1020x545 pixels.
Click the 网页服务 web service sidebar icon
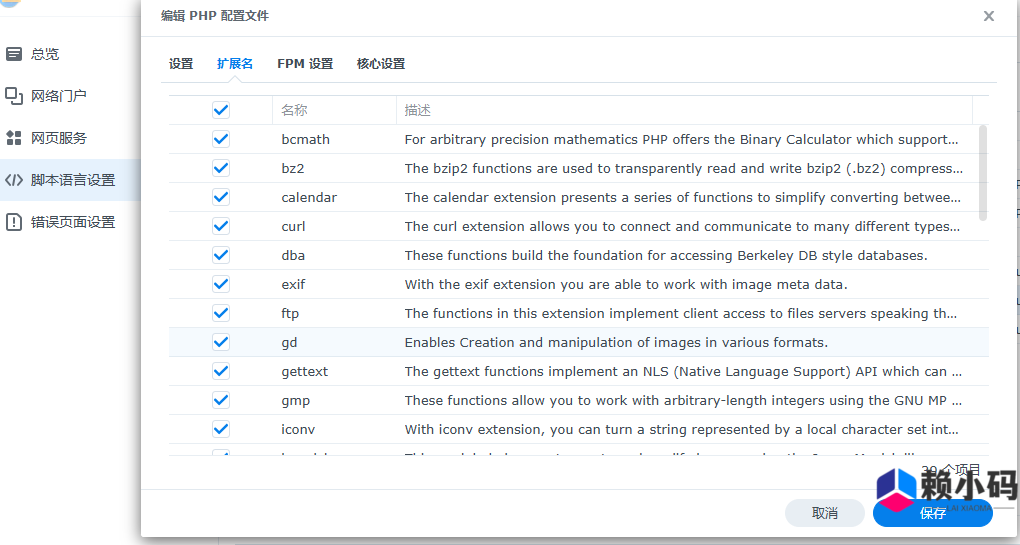[x=14, y=138]
